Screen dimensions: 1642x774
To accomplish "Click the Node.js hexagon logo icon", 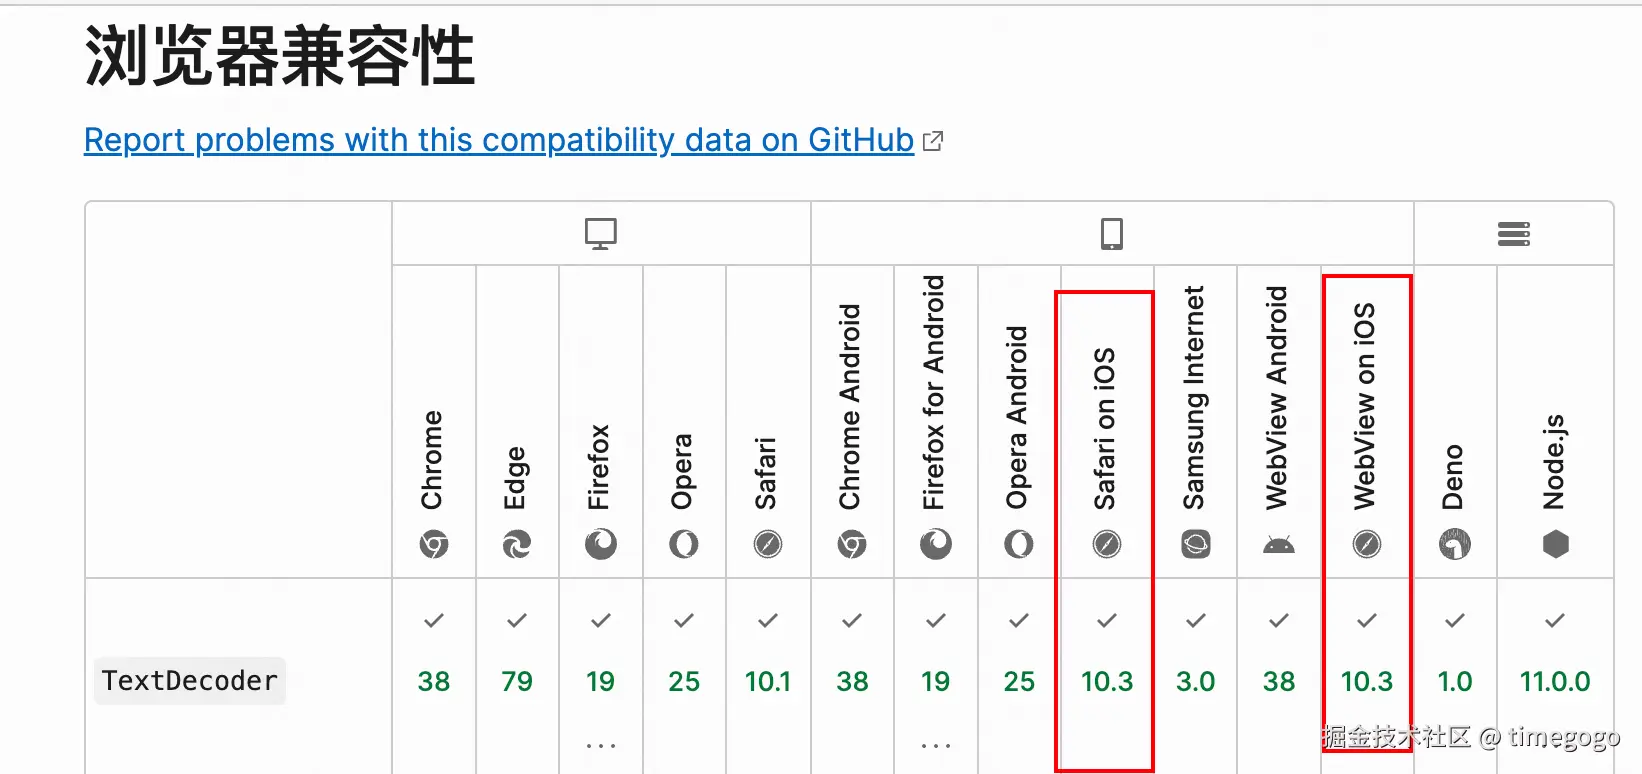I will pos(1556,545).
